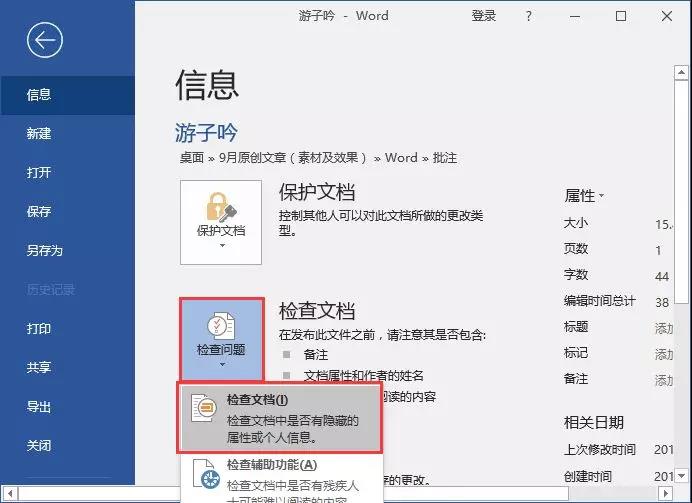
Task: Click the 桌面 breadcrumb path link
Action: (190, 157)
